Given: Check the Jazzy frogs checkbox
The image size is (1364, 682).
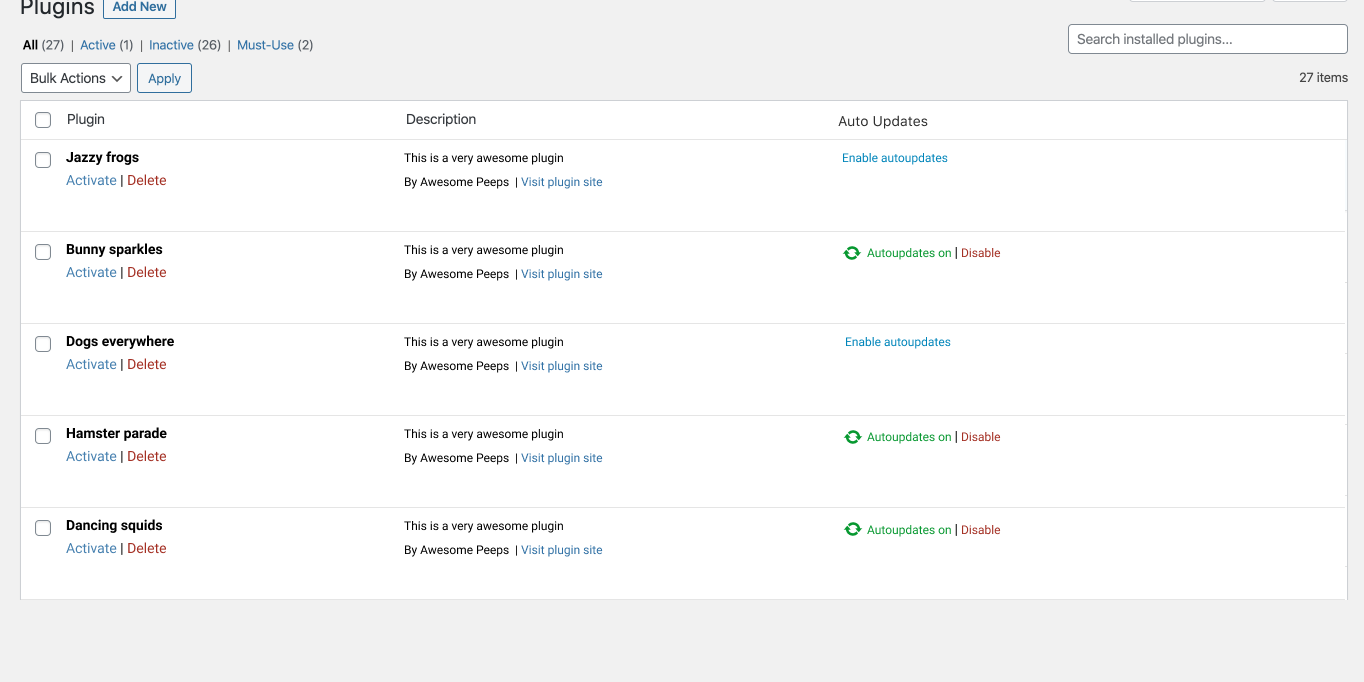Looking at the screenshot, I should click(x=43, y=160).
